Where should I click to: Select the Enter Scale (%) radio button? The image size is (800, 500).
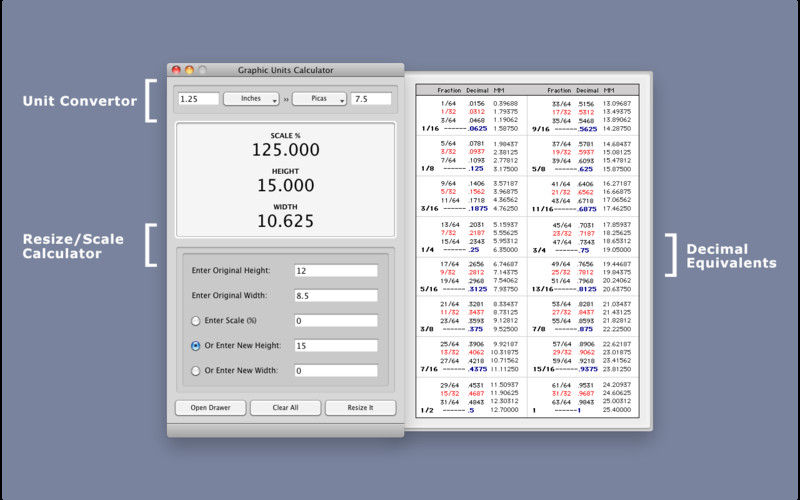(195, 321)
